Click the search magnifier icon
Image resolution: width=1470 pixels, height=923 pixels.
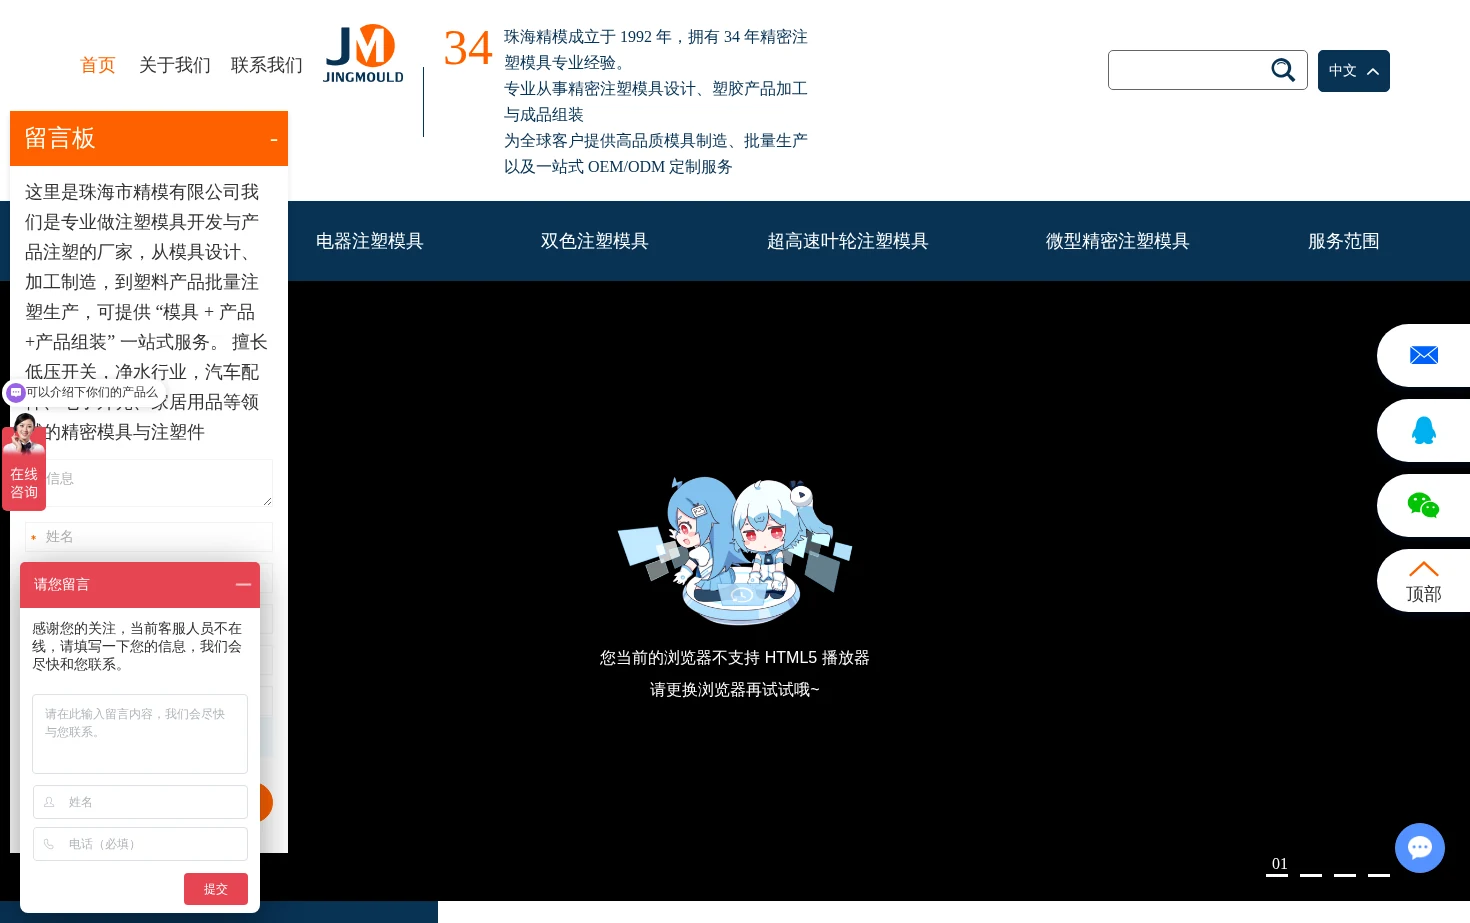tap(1283, 70)
